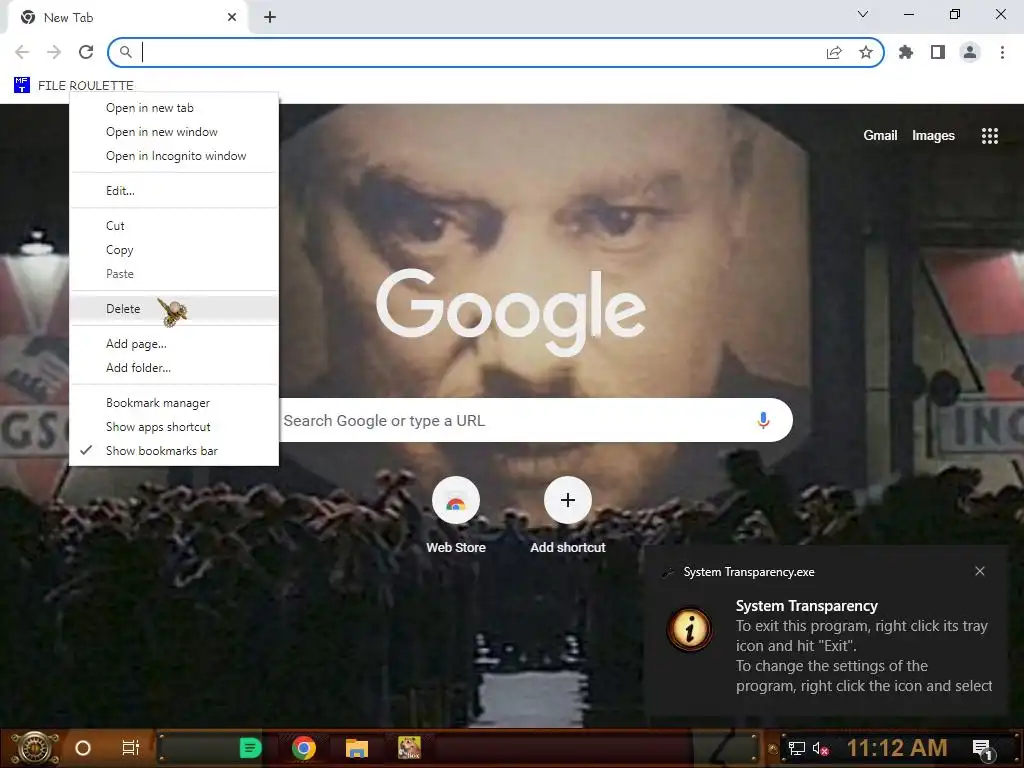Screen dimensions: 1024x768
Task: Select Add page... in the menu
Action: click(x=174, y=344)
